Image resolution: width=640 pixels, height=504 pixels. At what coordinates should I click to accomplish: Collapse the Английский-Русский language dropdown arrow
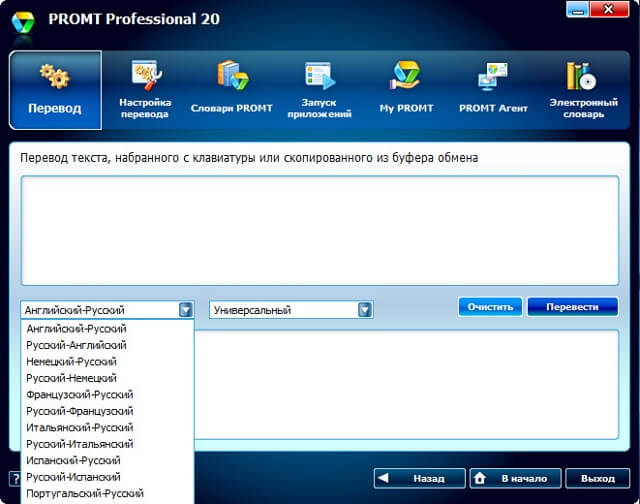point(186,310)
